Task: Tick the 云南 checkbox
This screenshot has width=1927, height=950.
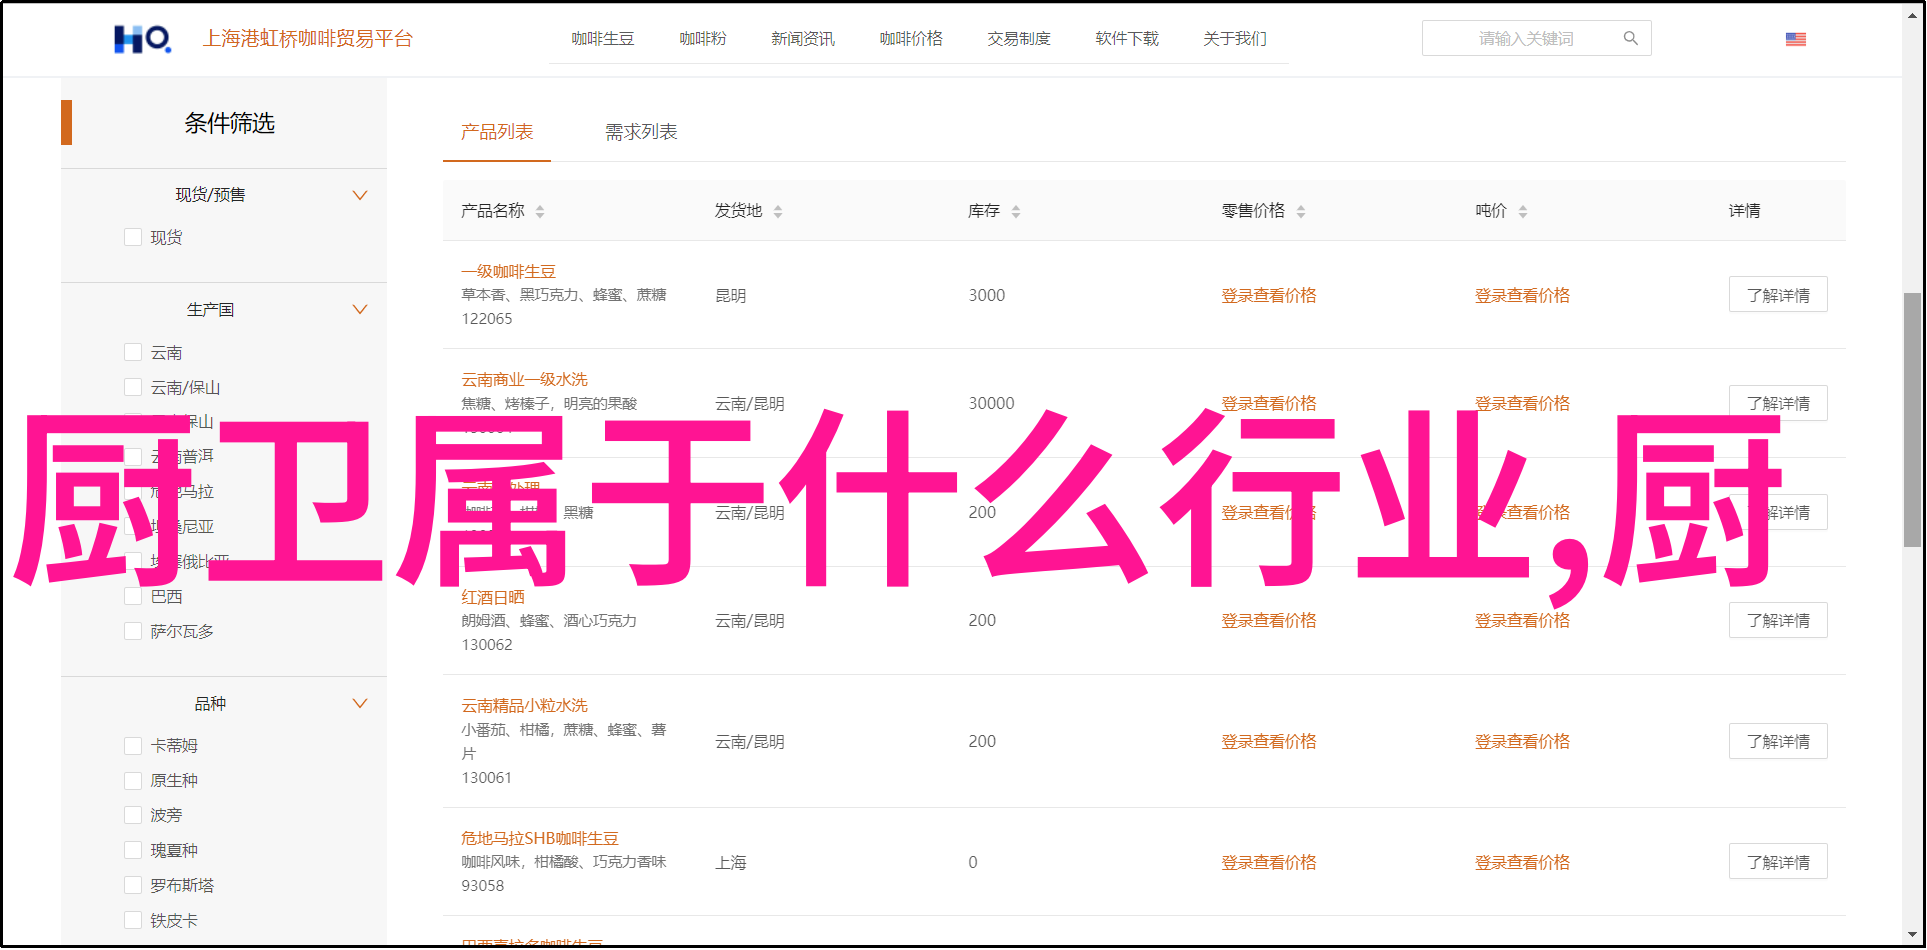Action: coord(133,352)
